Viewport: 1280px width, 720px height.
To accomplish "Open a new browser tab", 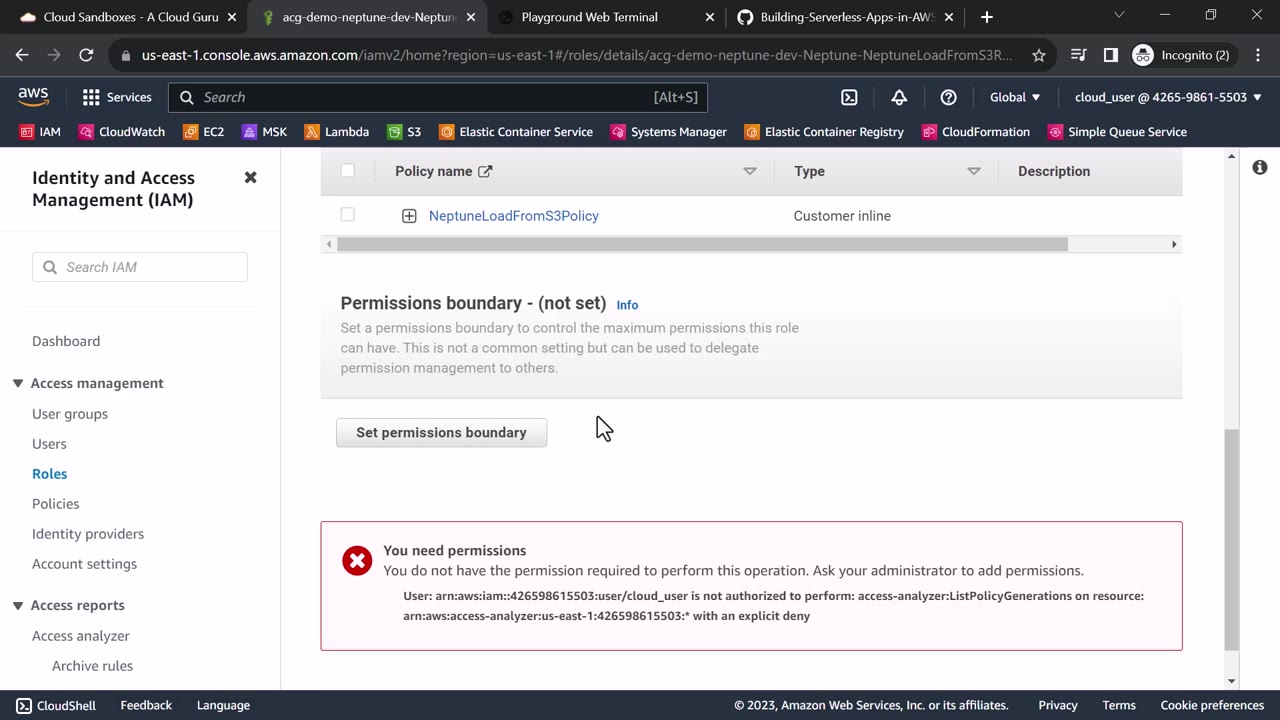I will pos(987,17).
